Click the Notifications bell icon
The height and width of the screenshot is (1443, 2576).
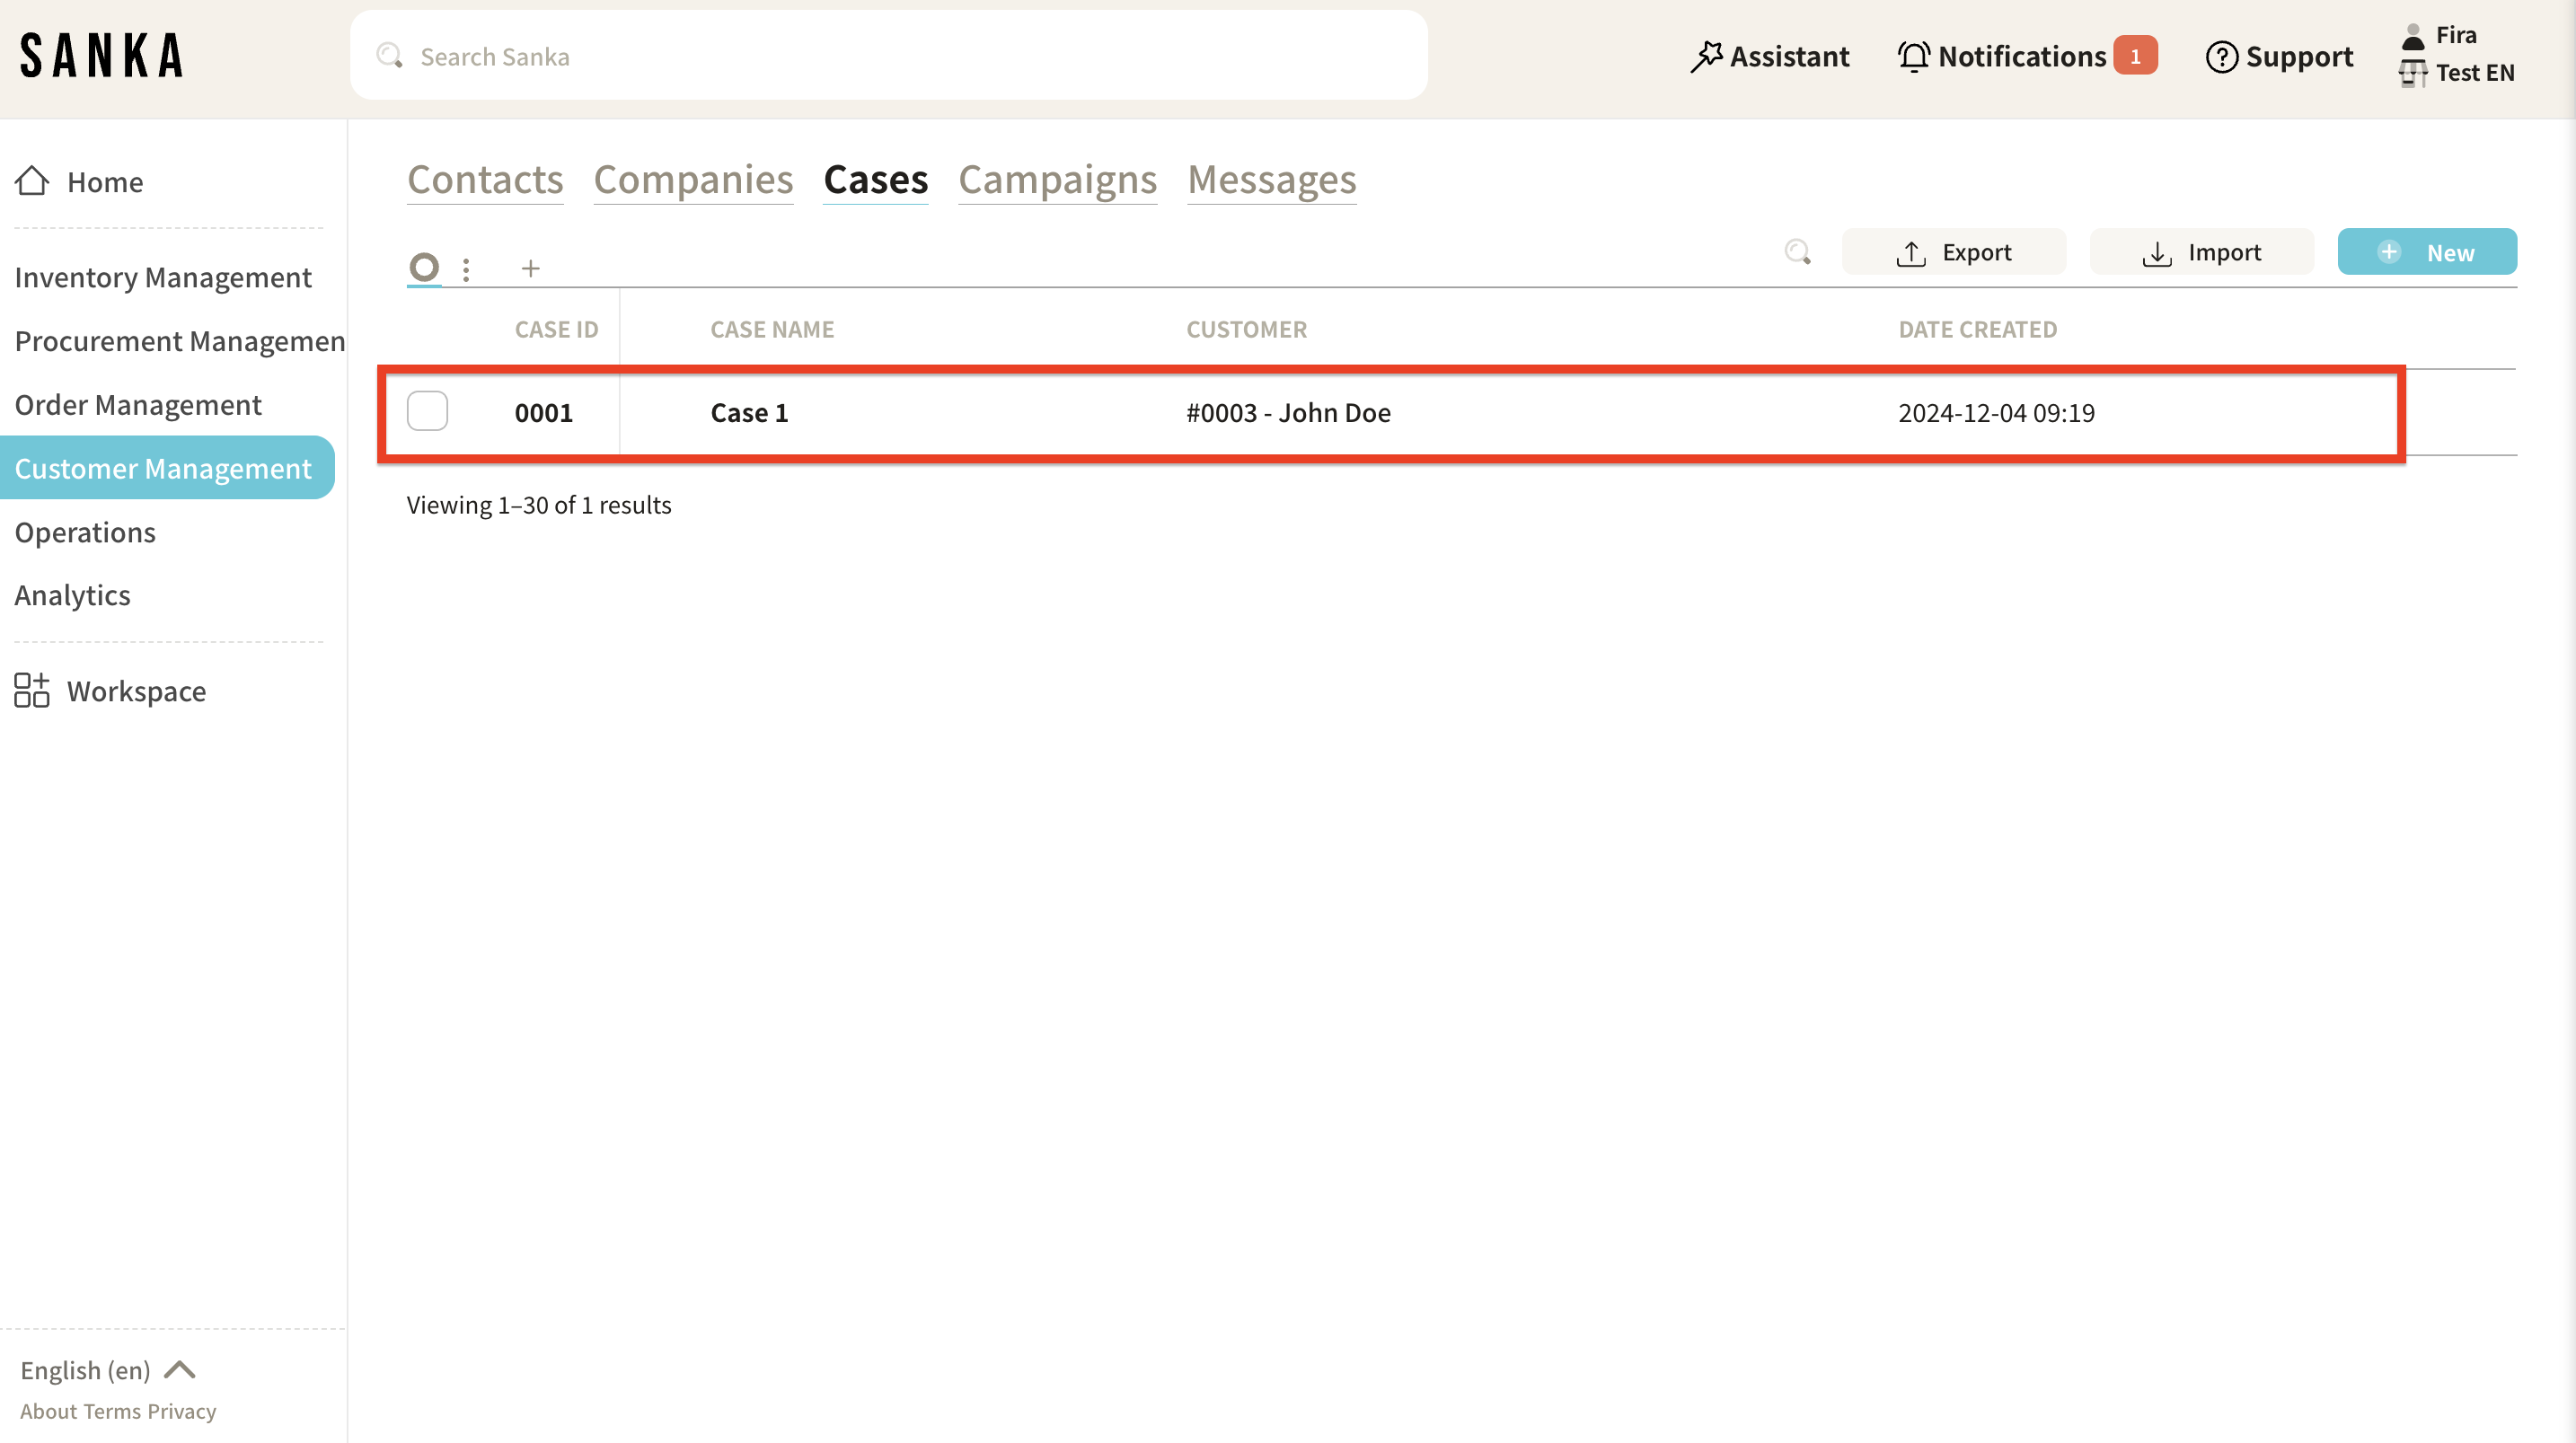click(x=1913, y=57)
